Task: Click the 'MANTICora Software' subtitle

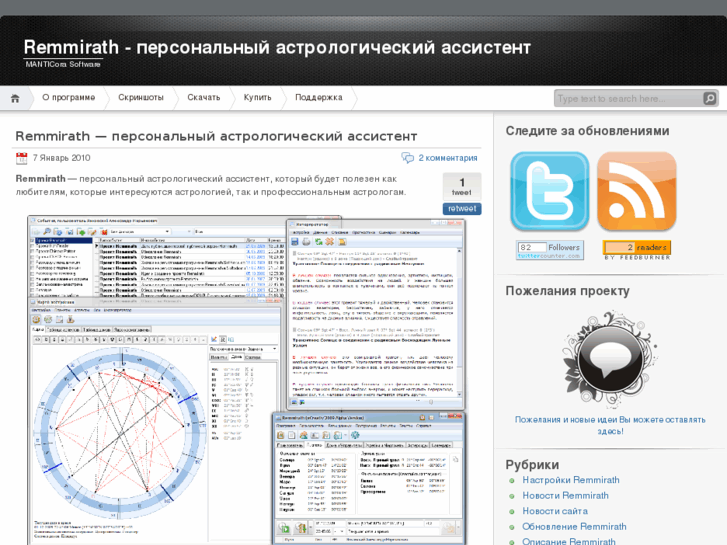Action: [x=63, y=64]
